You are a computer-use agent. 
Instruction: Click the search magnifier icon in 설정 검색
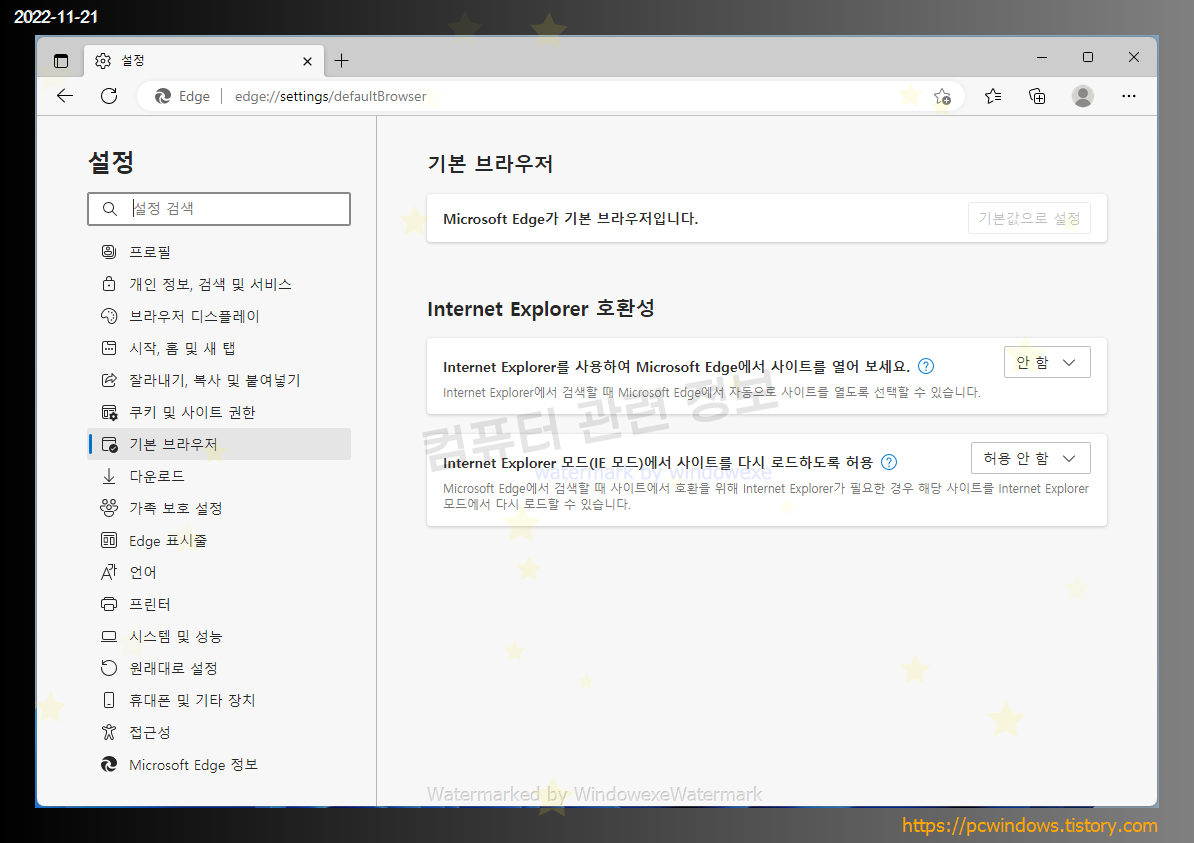point(110,209)
